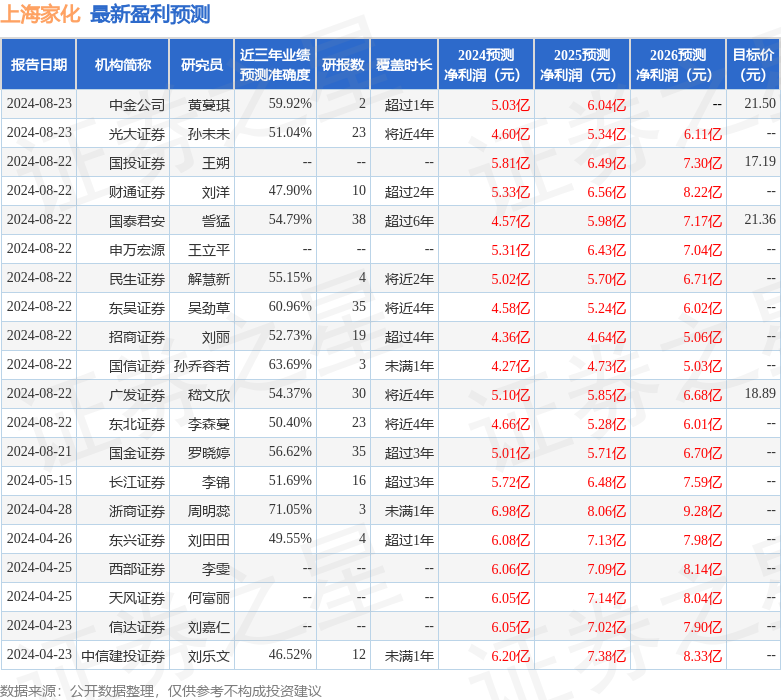The height and width of the screenshot is (700, 781).
Task: Select researcher 王立平
Action: pyautogui.click(x=209, y=250)
